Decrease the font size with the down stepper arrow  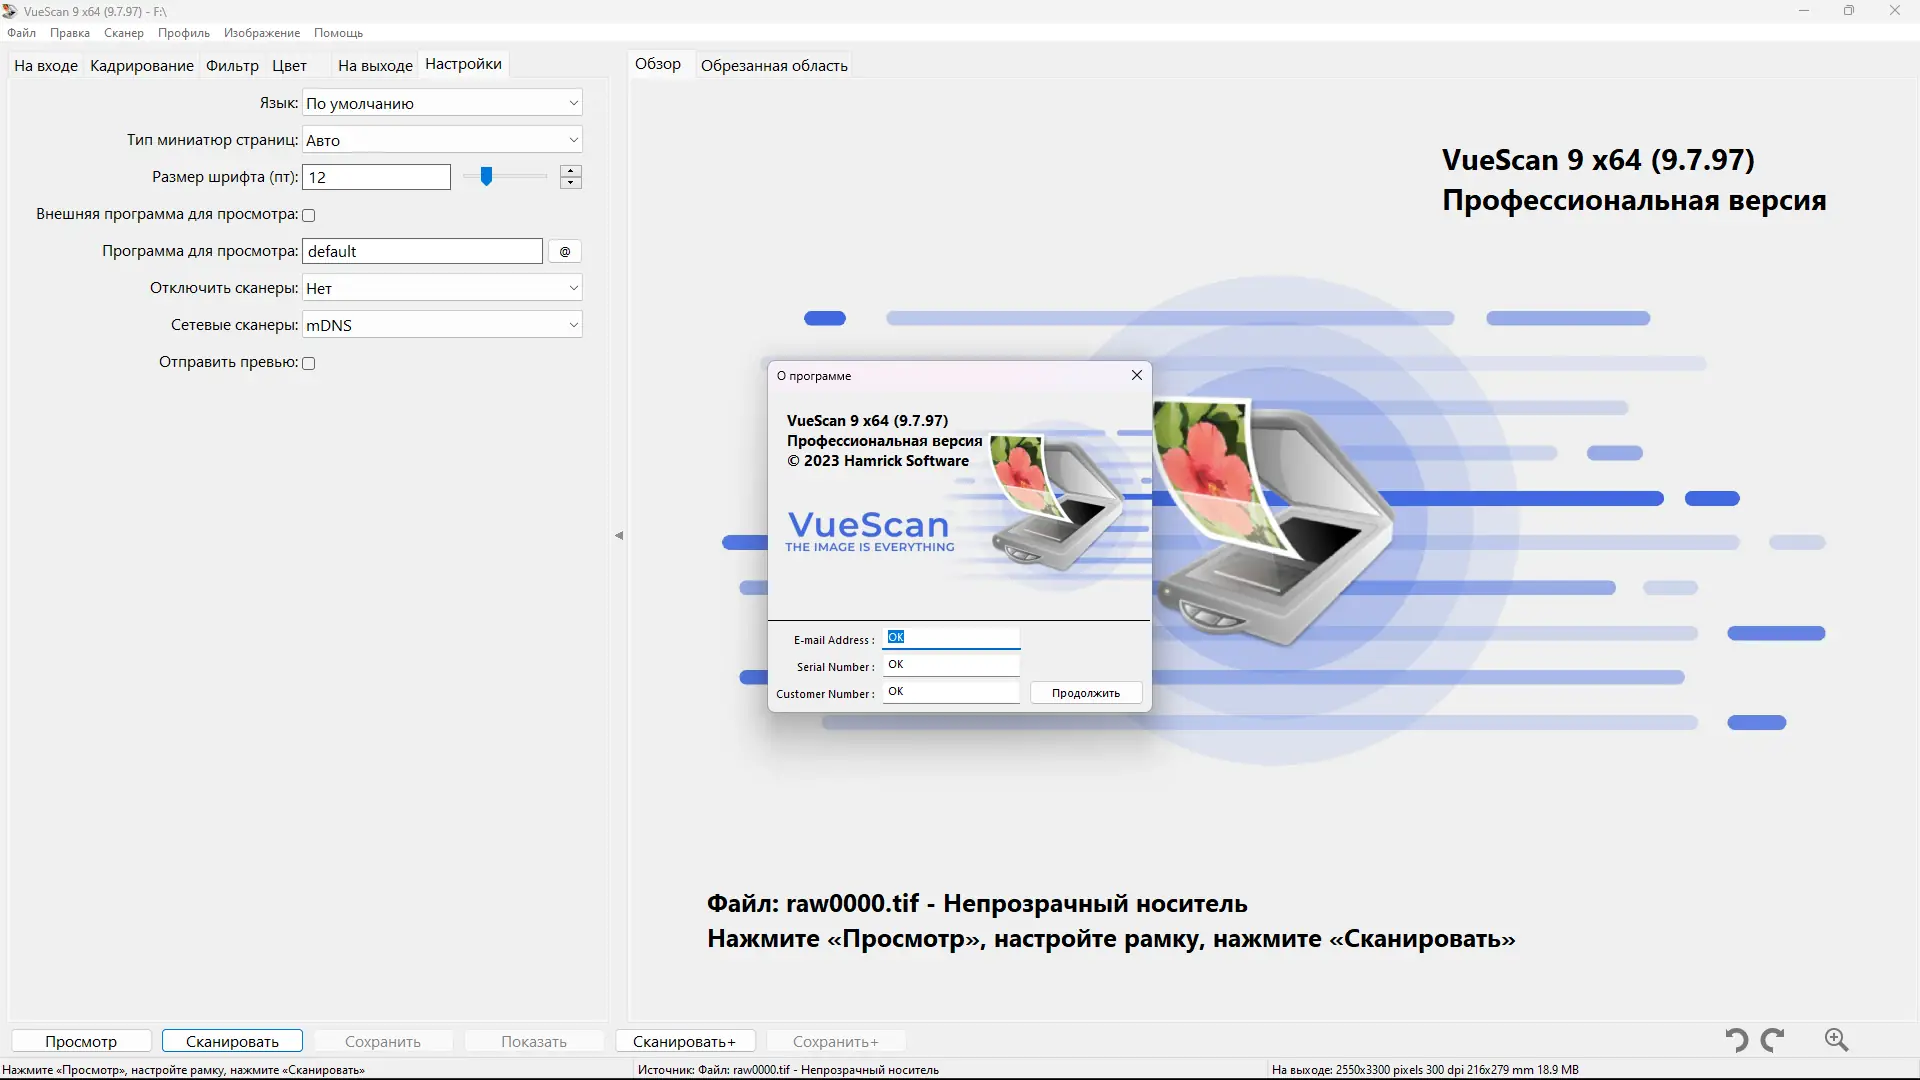571,183
